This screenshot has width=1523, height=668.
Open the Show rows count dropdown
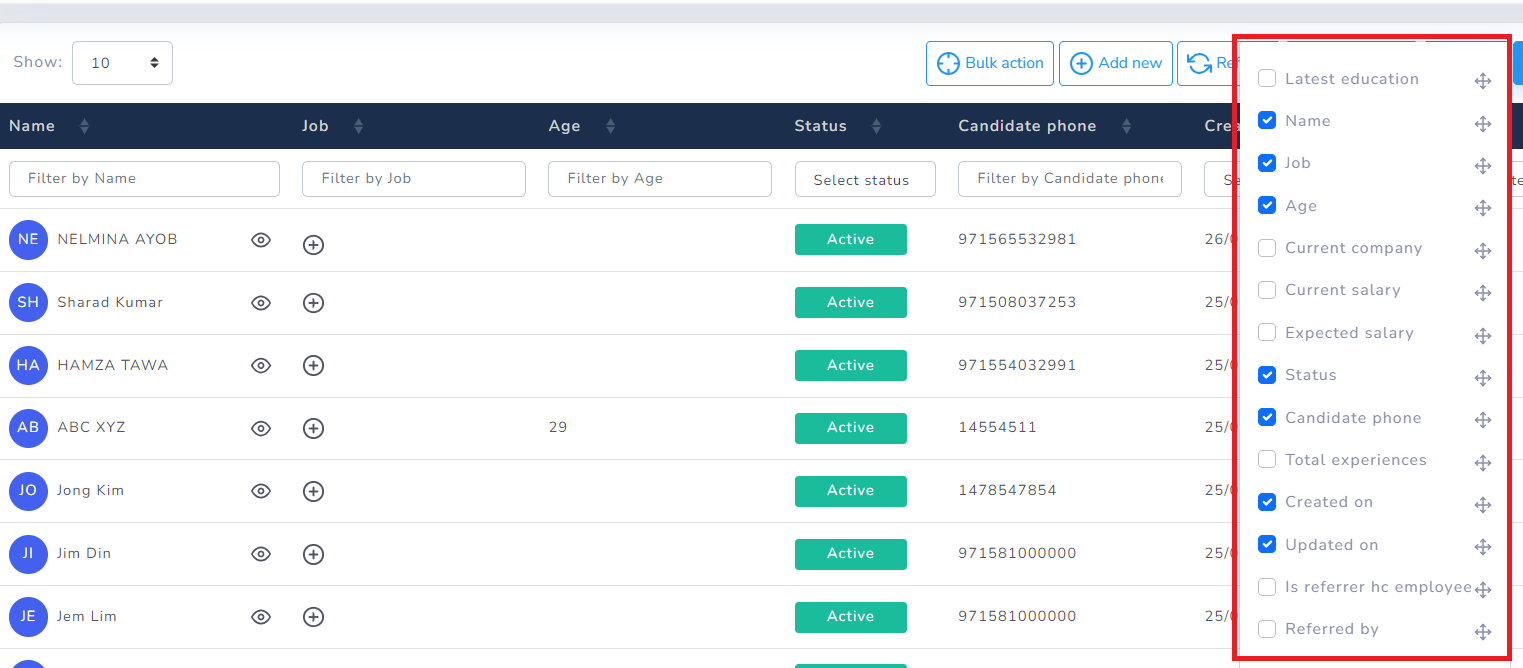tap(122, 61)
